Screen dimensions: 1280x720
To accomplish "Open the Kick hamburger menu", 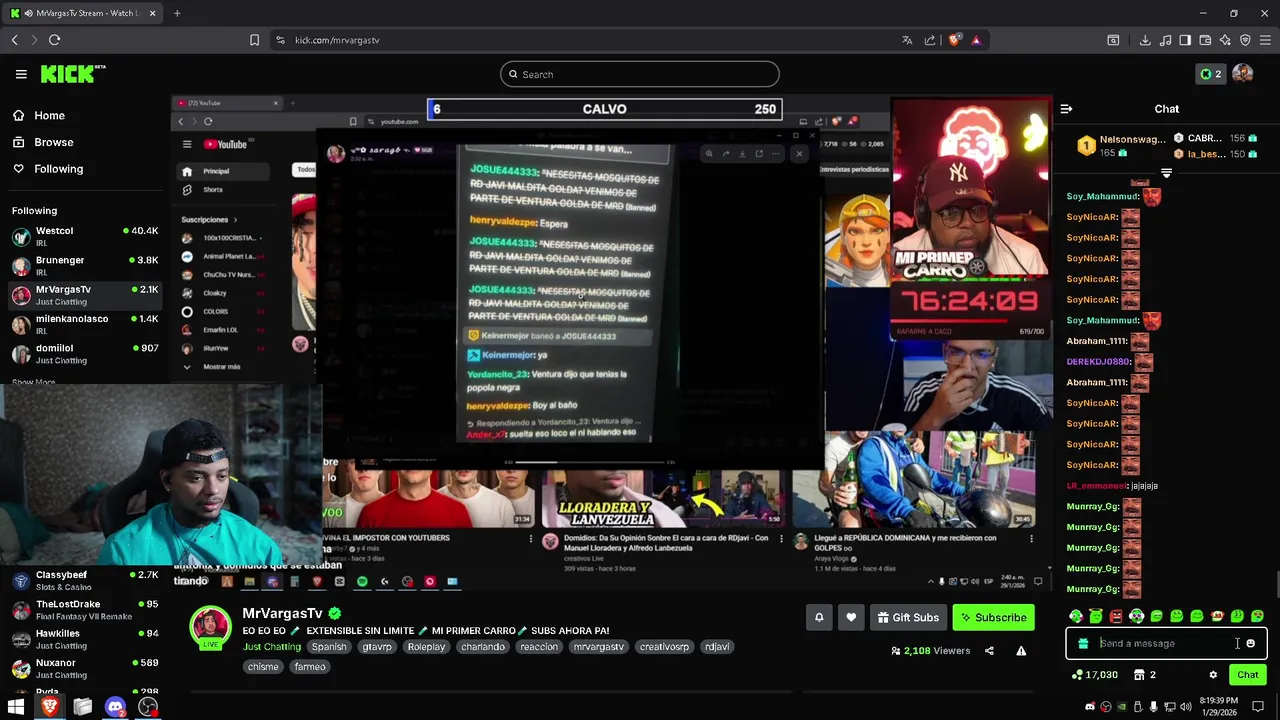I will click(21, 74).
